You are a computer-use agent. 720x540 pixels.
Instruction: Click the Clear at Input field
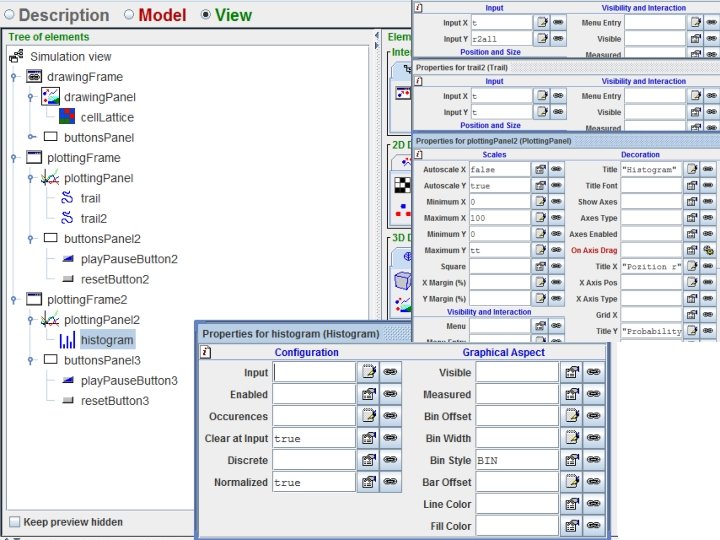pos(314,439)
